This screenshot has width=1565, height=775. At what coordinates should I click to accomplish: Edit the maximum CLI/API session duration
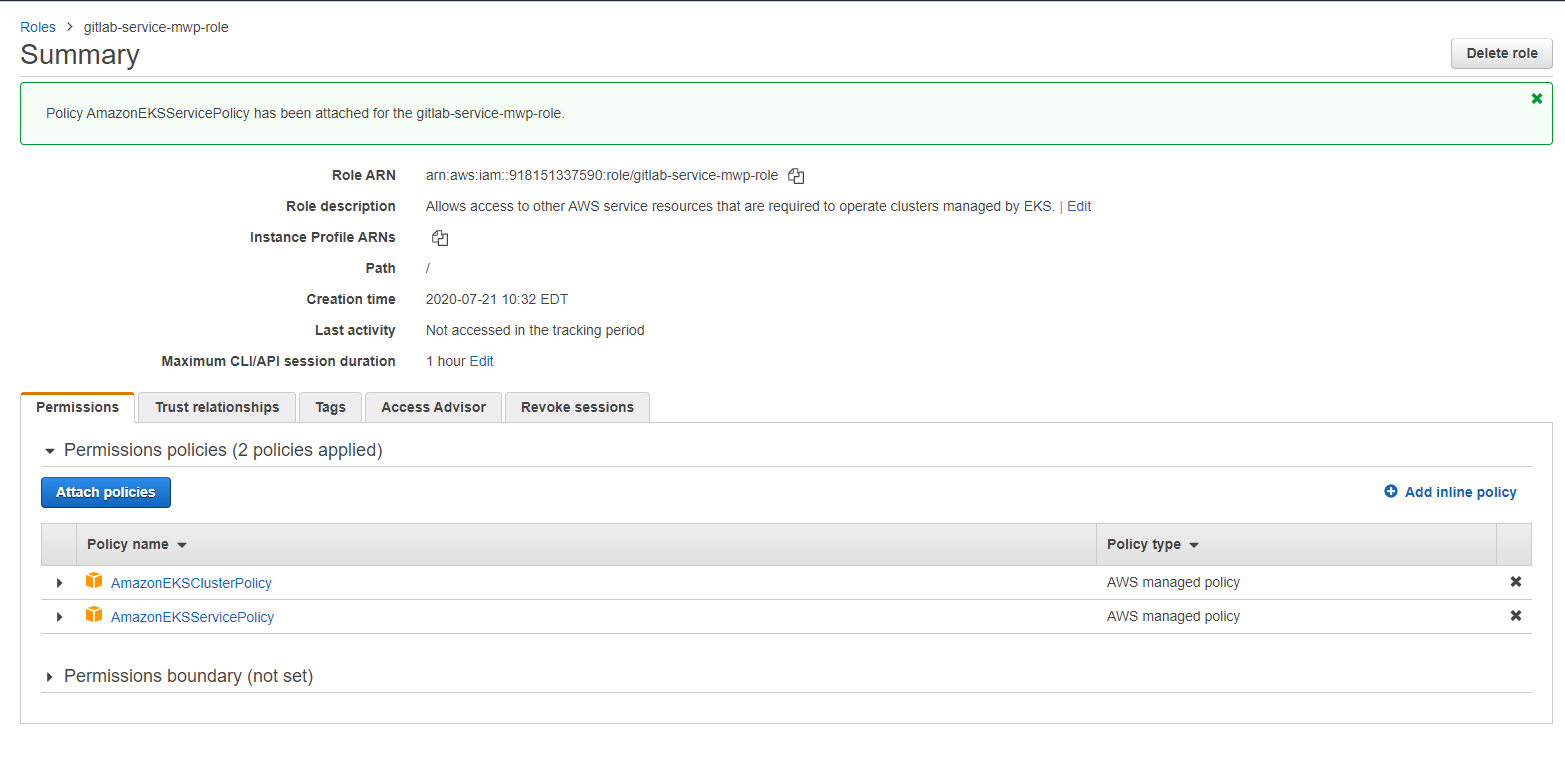coord(481,361)
